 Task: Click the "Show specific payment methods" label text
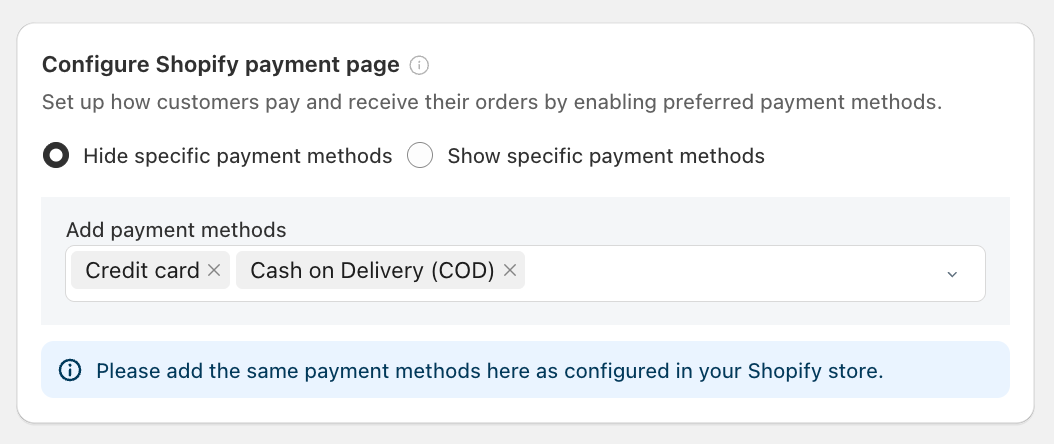point(606,156)
